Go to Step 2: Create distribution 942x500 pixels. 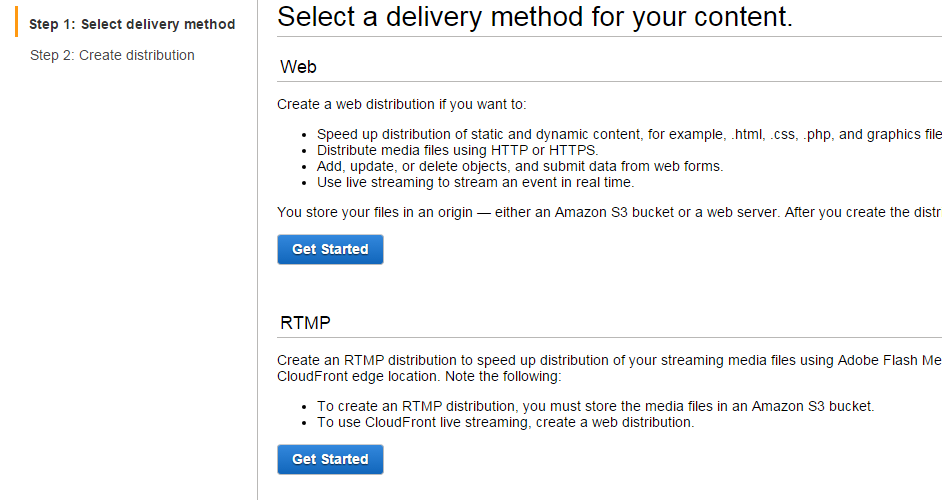(112, 55)
